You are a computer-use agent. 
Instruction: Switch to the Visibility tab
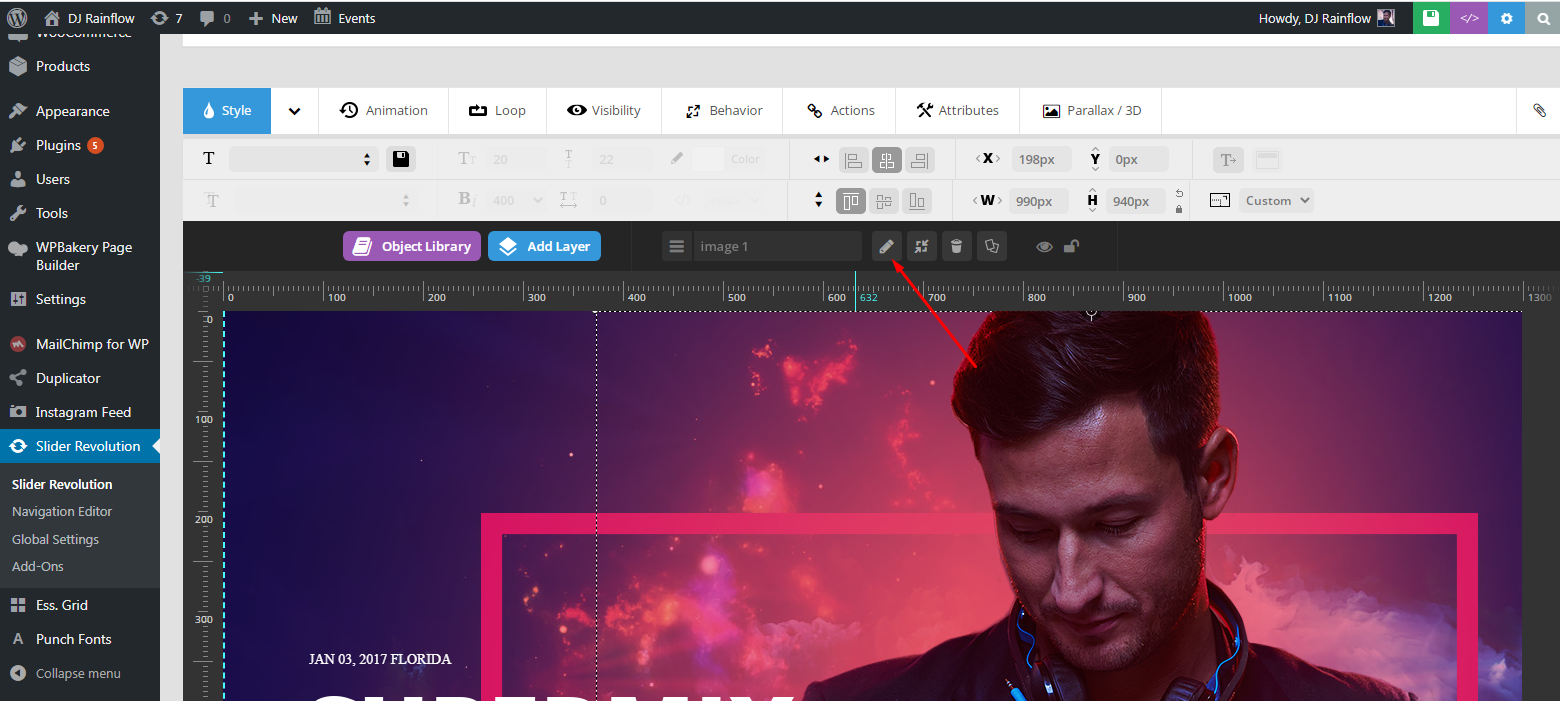tap(604, 110)
